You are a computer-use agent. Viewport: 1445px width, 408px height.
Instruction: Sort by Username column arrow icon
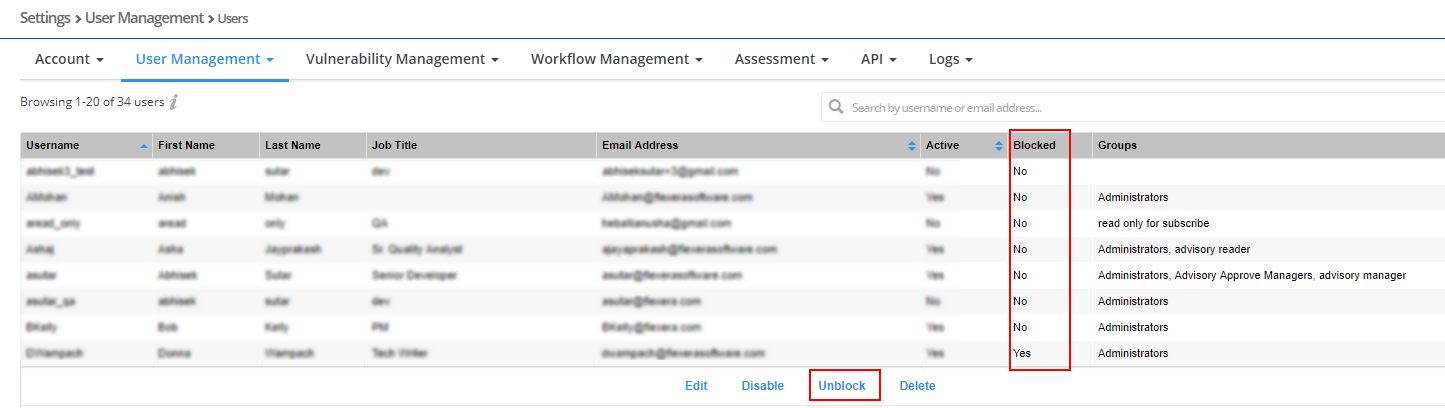click(143, 146)
